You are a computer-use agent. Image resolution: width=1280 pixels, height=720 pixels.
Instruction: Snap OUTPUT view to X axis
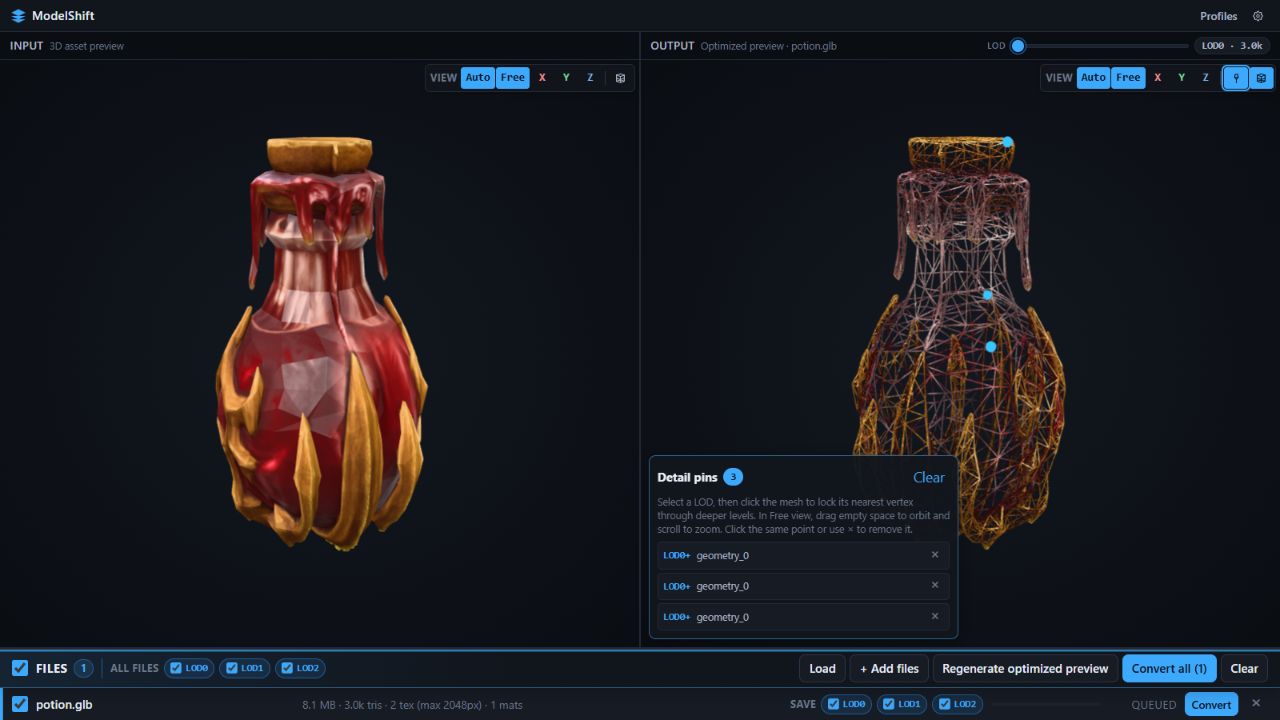coord(1158,78)
